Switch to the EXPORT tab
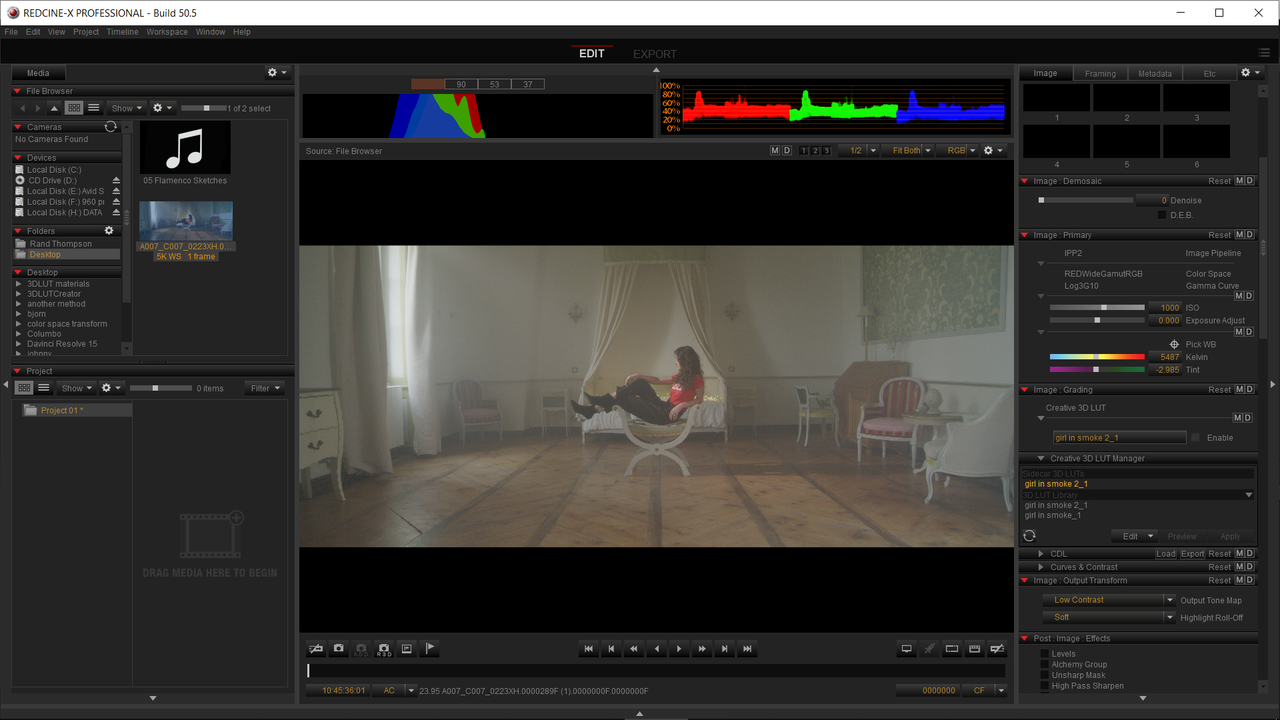The height and width of the screenshot is (720, 1280). (655, 54)
